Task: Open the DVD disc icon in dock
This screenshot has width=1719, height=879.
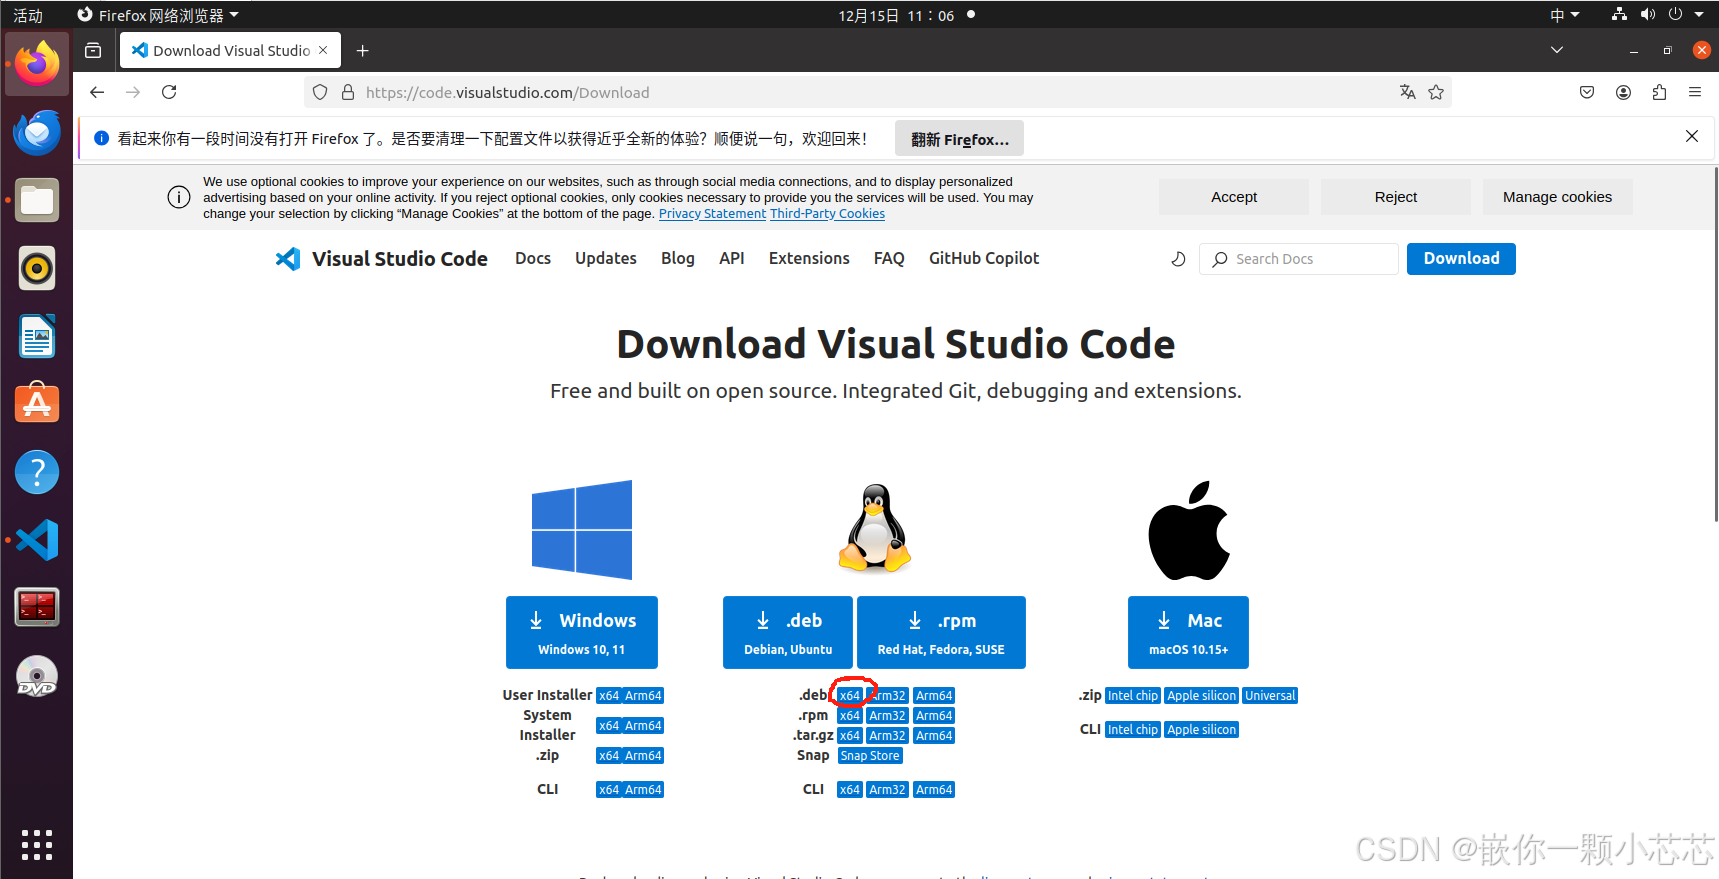Action: coord(37,676)
